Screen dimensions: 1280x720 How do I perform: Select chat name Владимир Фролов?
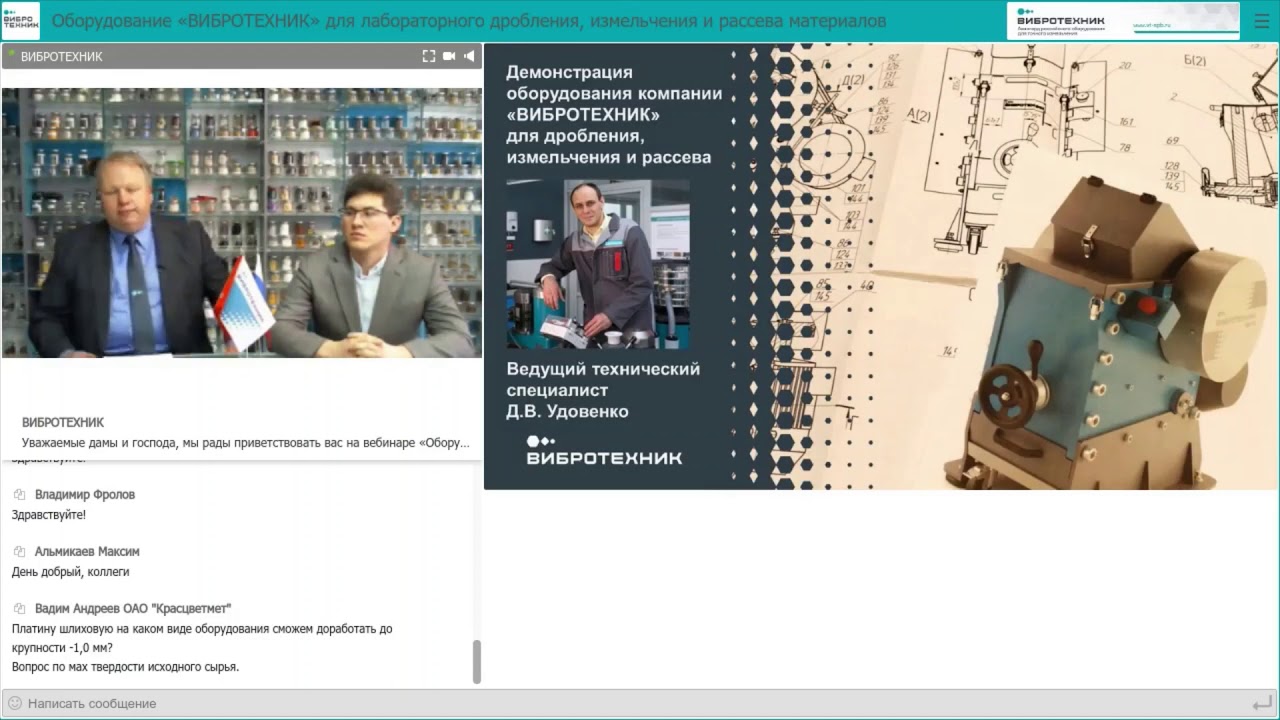tap(85, 494)
